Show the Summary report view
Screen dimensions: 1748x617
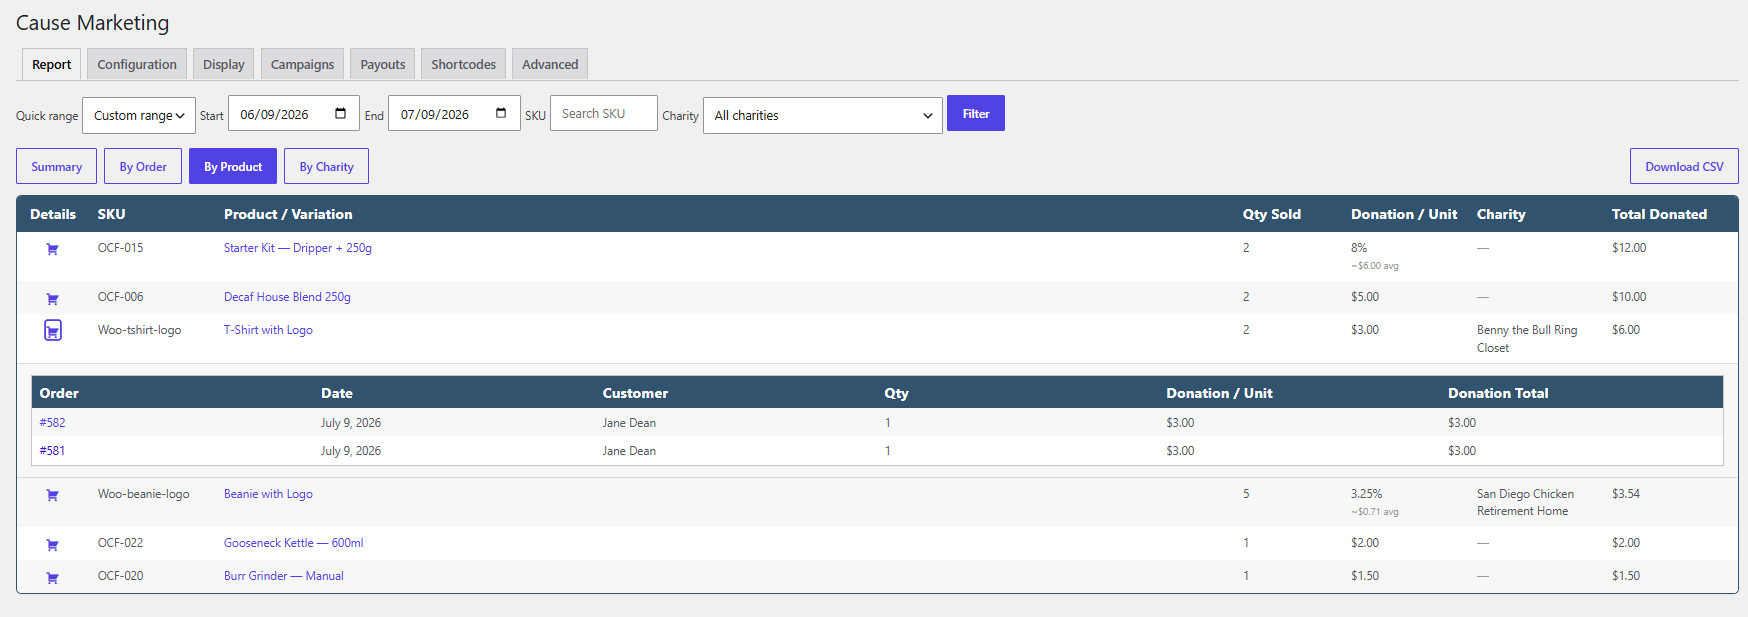click(x=56, y=166)
